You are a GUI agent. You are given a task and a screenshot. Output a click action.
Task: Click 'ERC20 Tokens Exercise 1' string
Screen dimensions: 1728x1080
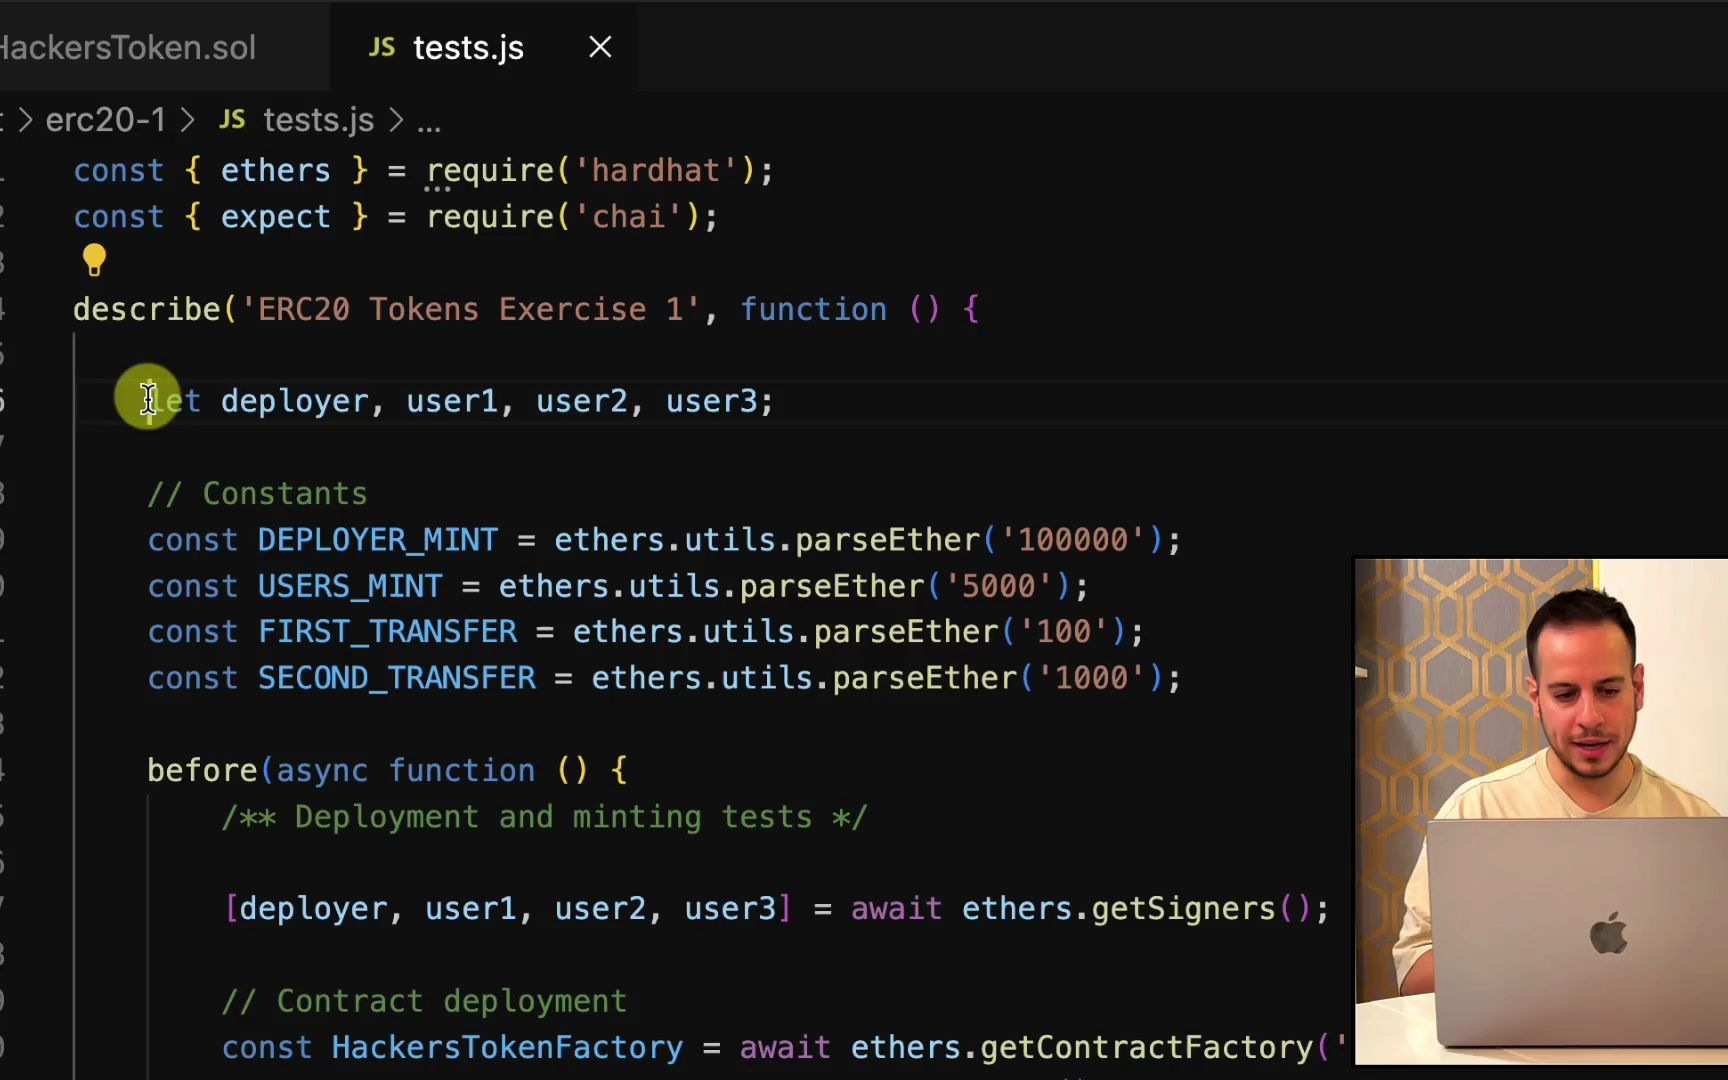pos(471,309)
